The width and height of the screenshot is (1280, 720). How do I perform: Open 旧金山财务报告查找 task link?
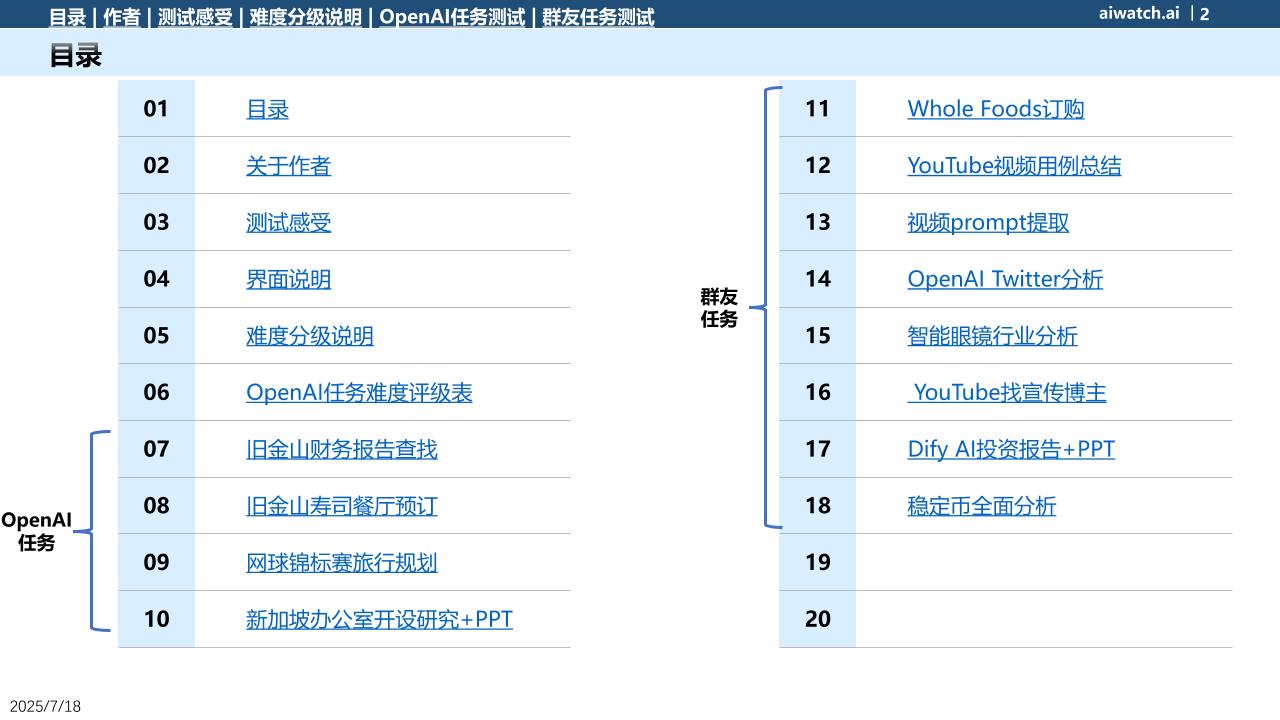pos(341,450)
